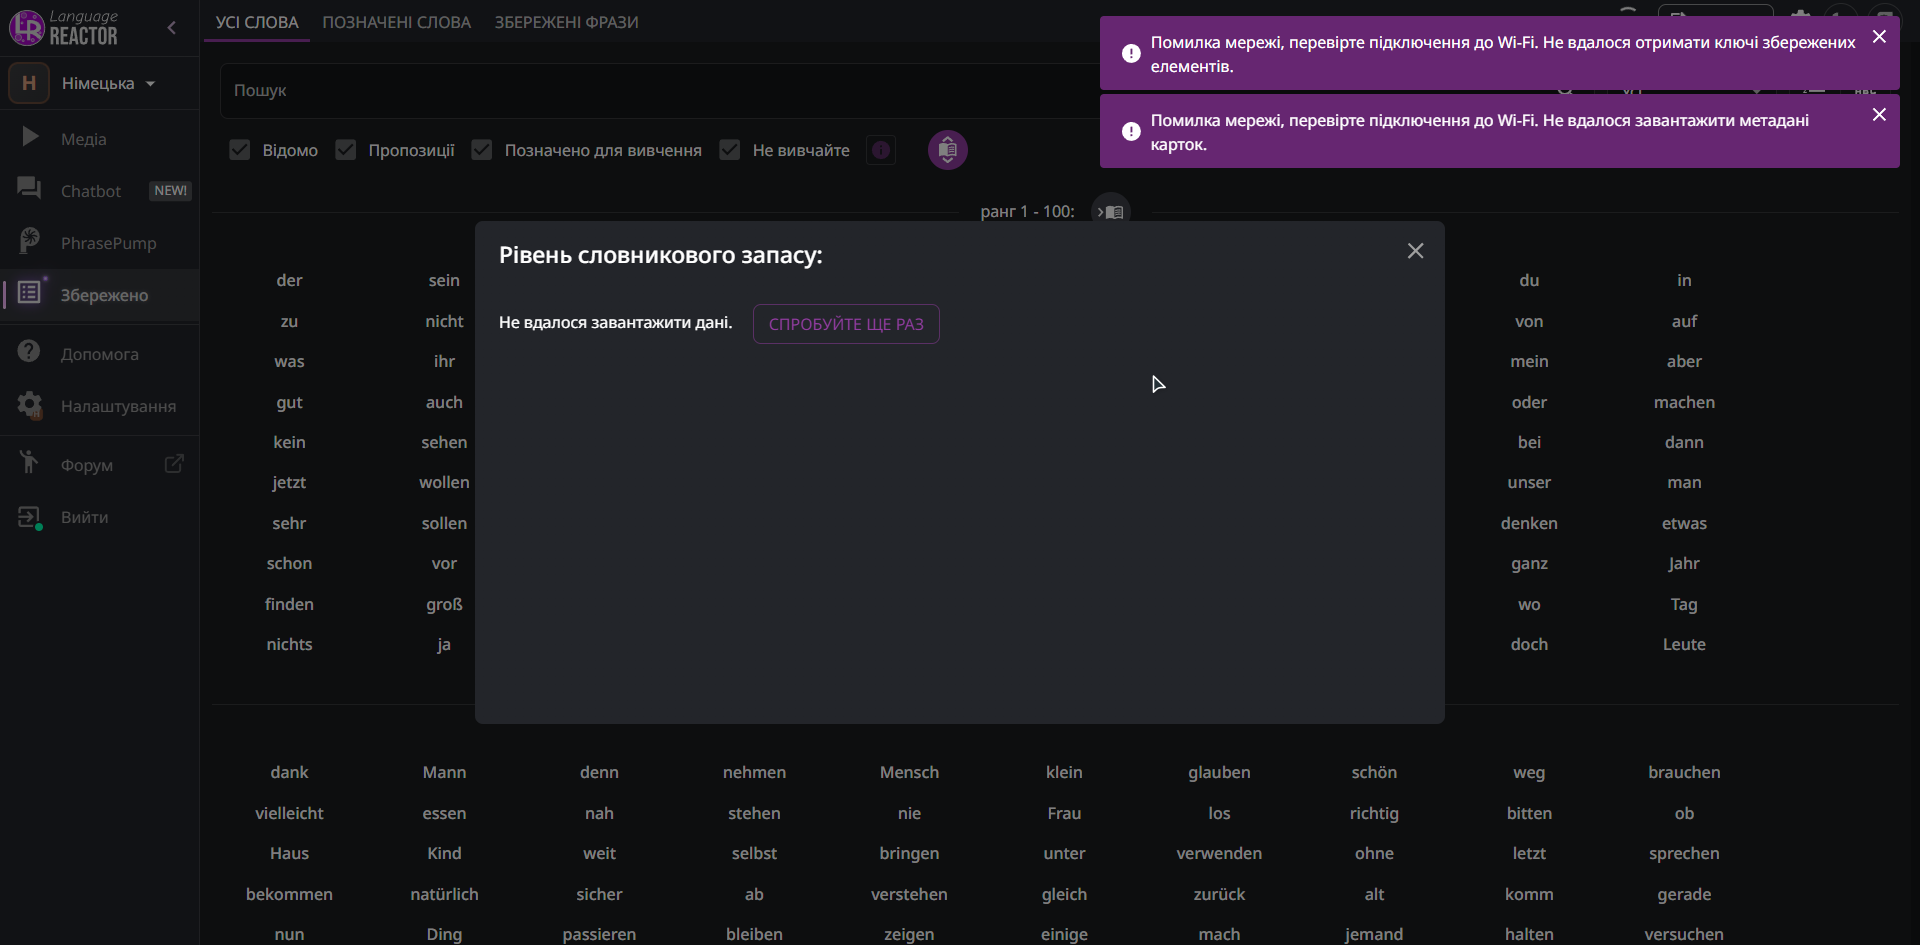Click the Пошук search field

pos(650,90)
